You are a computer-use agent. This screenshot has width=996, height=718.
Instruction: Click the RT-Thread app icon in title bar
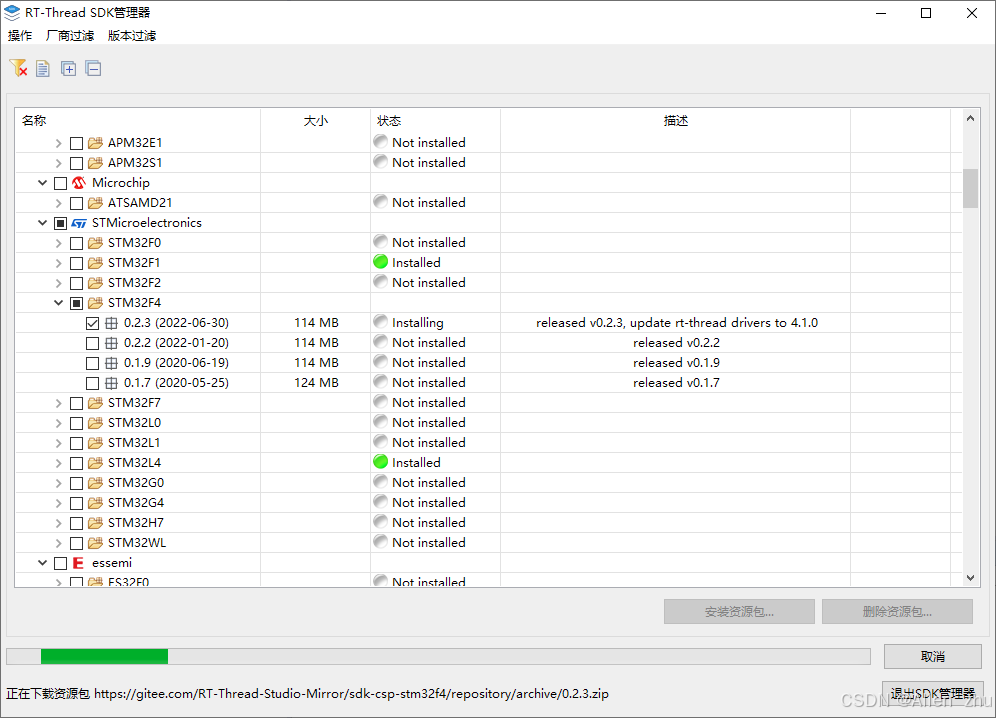[x=12, y=13]
